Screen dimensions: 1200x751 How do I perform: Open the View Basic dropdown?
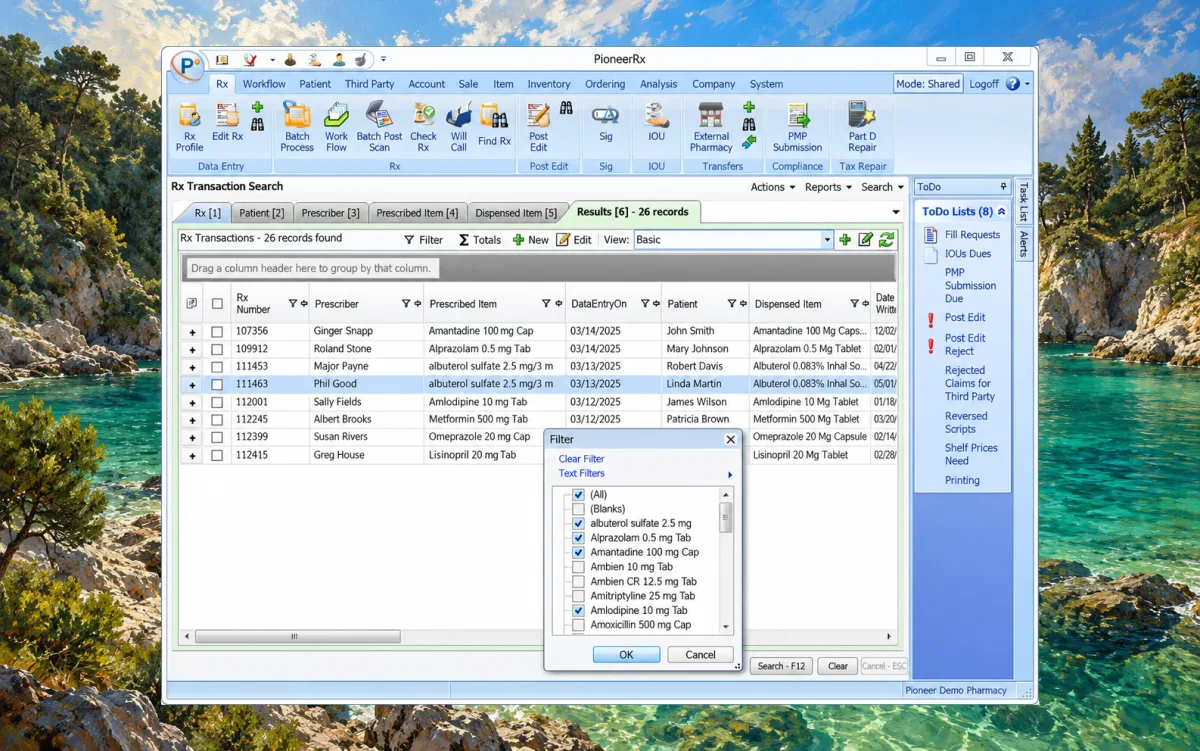tap(827, 240)
